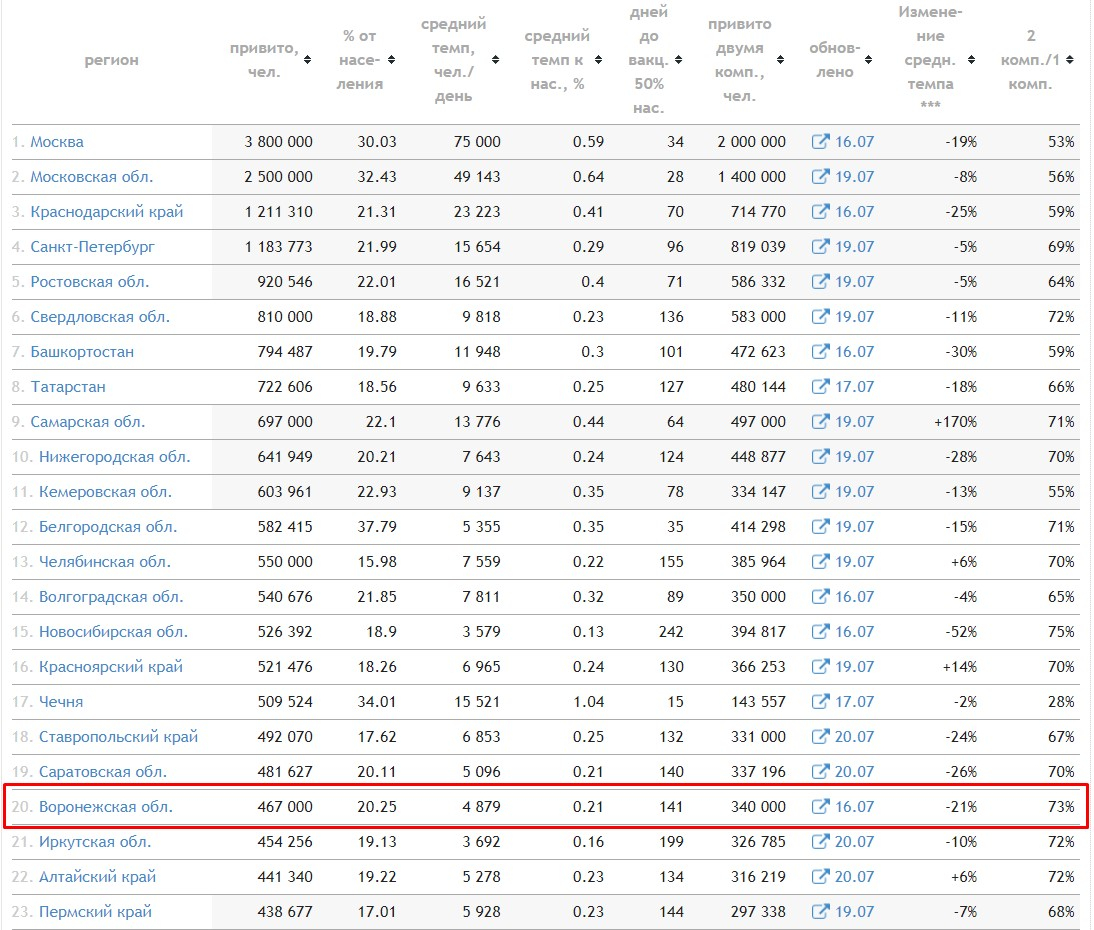Open external link icon for Белгородская обл.
This screenshot has height=930, width=1094.
tap(820, 527)
